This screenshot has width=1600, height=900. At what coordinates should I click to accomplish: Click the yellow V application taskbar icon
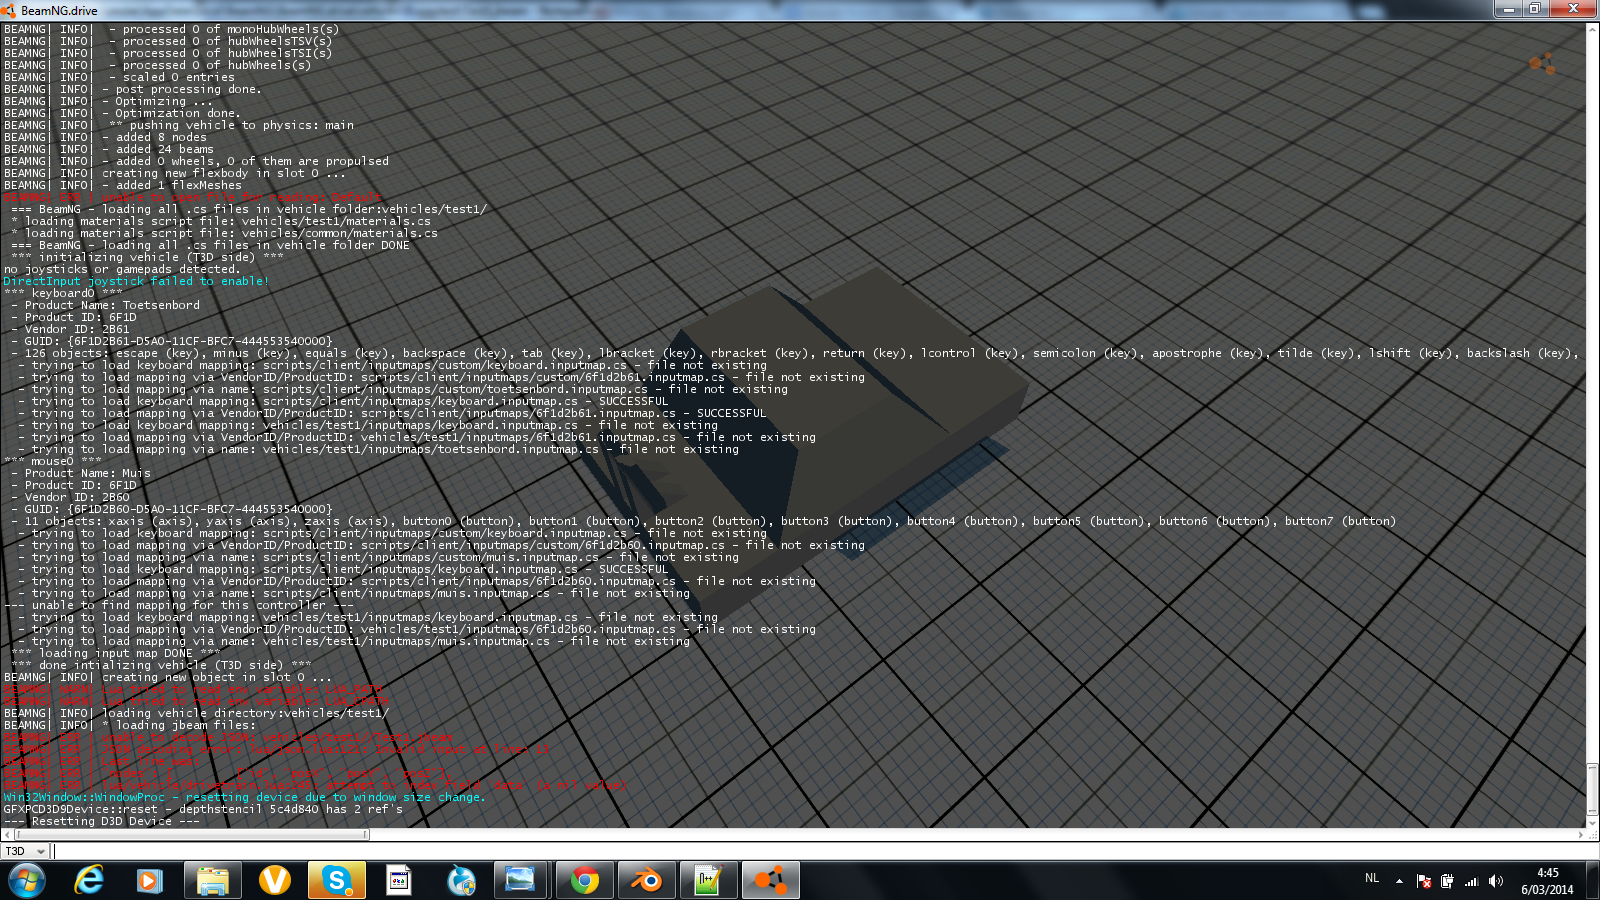coord(275,881)
